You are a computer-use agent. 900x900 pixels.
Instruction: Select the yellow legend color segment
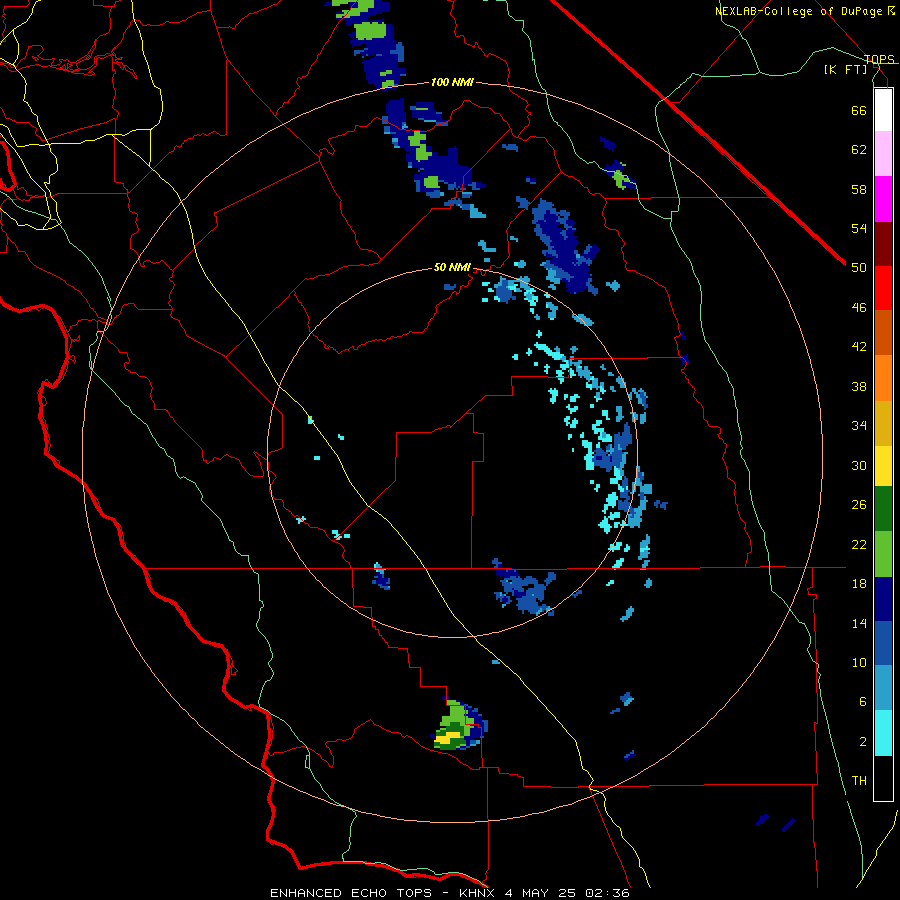pos(883,466)
